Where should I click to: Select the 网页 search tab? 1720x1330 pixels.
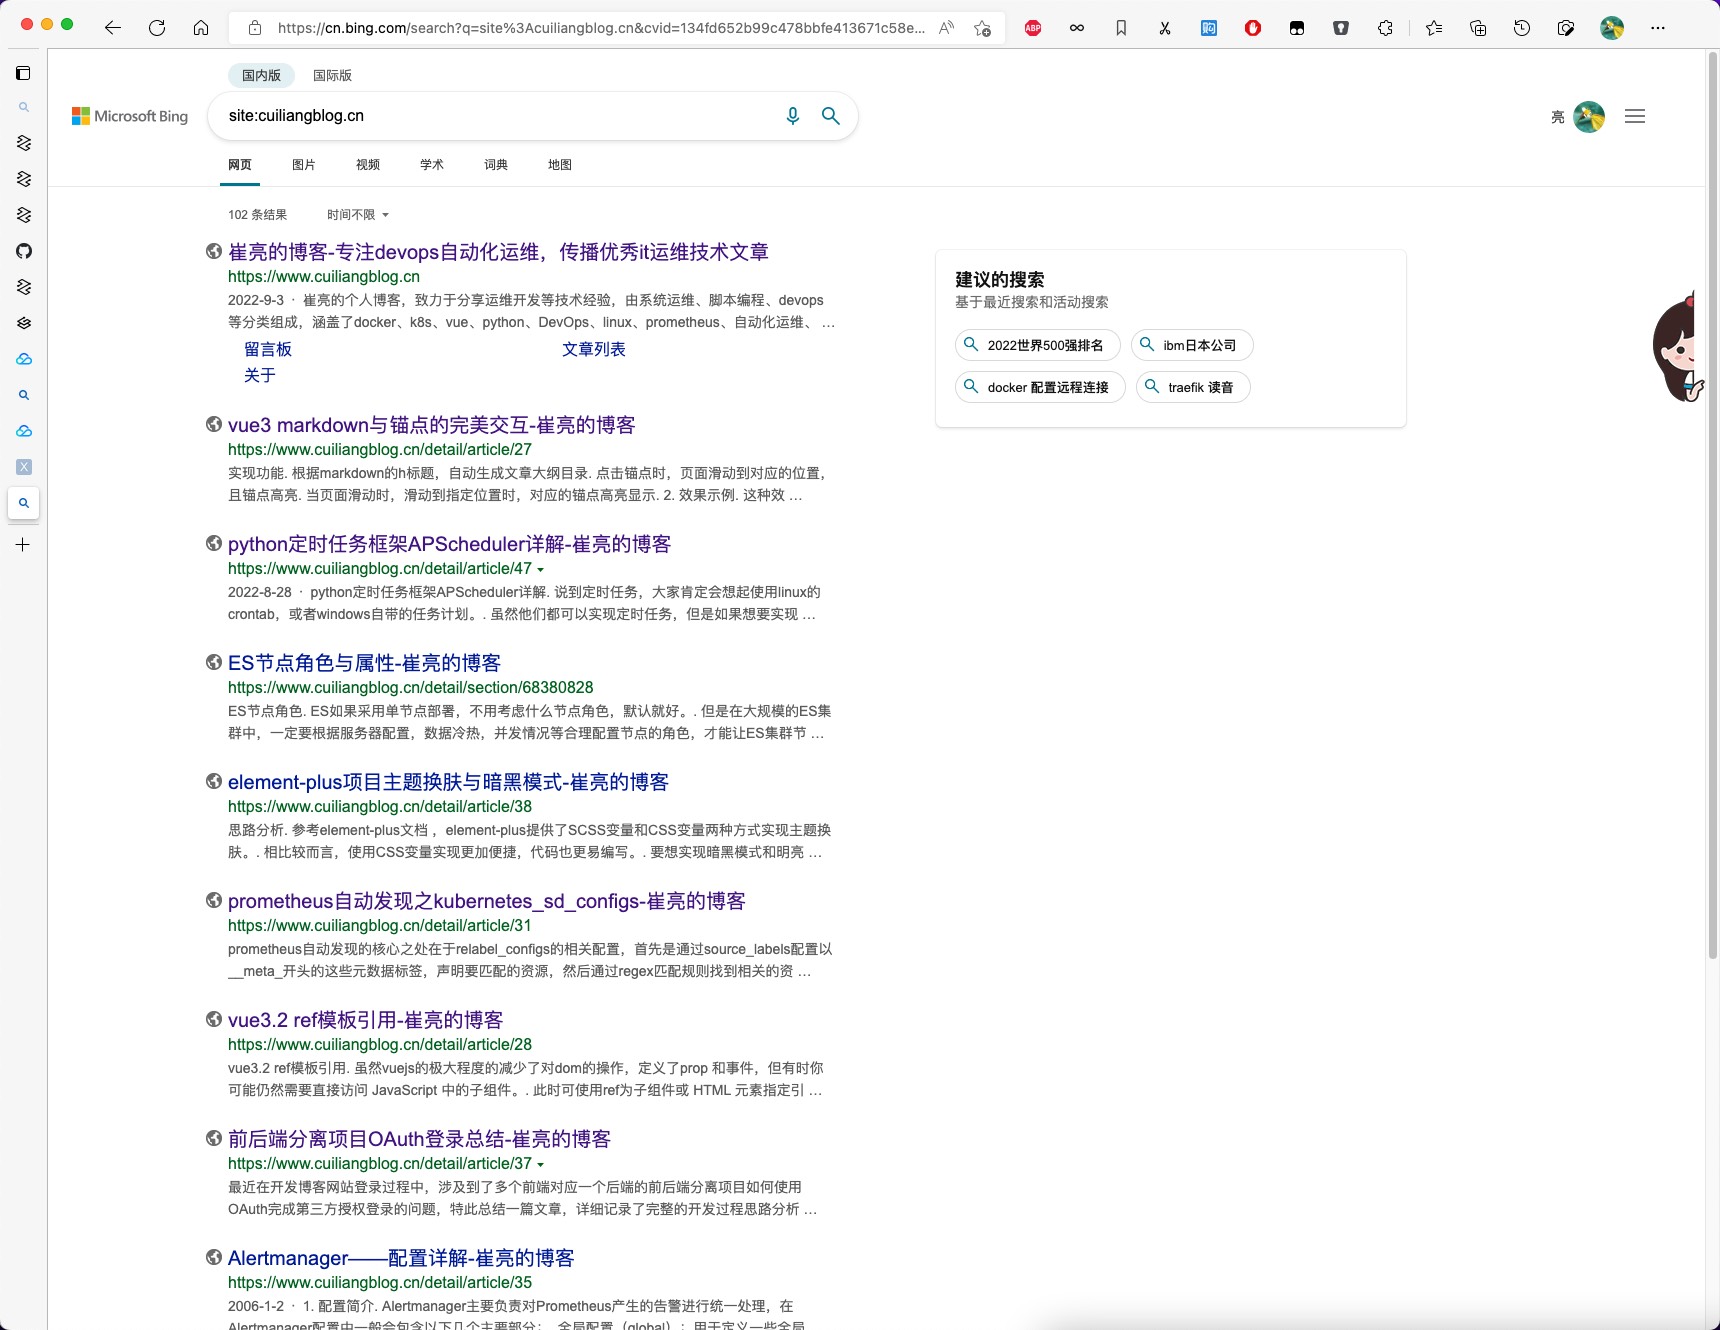240,165
